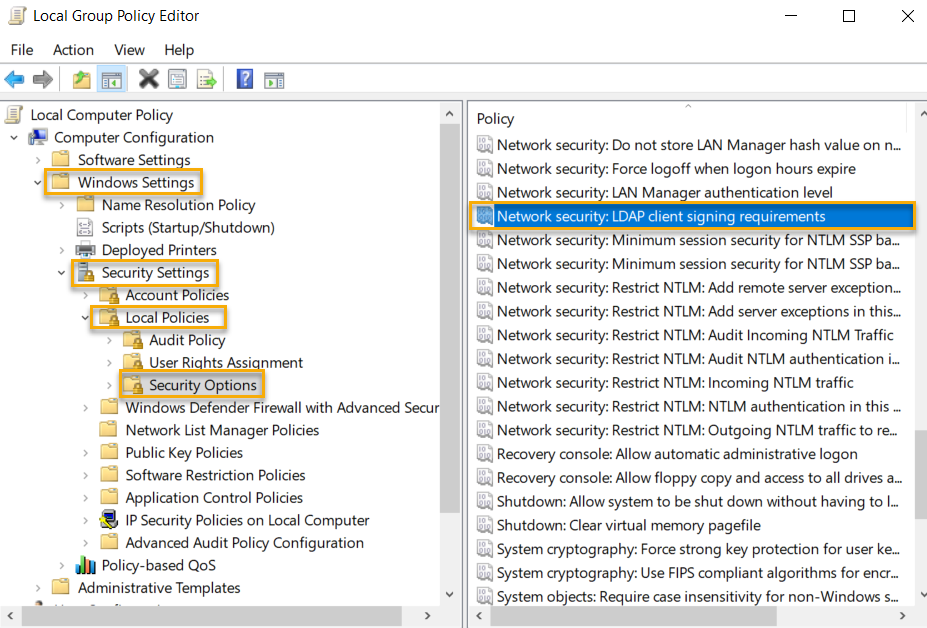This screenshot has height=628, width=927.
Task: Collapse the Windows Settings node
Action: [38, 183]
